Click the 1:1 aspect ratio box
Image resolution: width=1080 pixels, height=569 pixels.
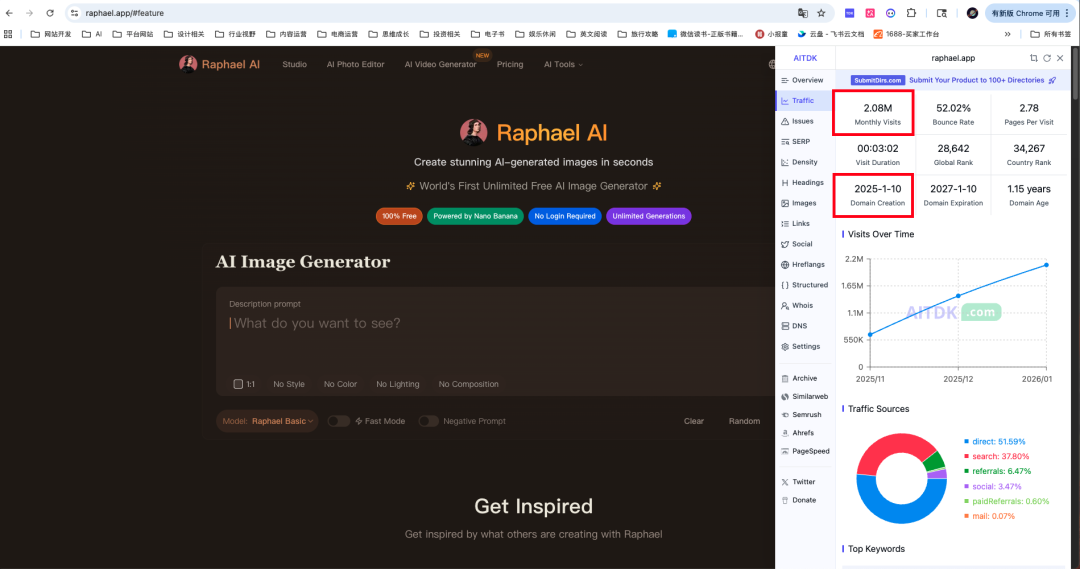click(244, 384)
